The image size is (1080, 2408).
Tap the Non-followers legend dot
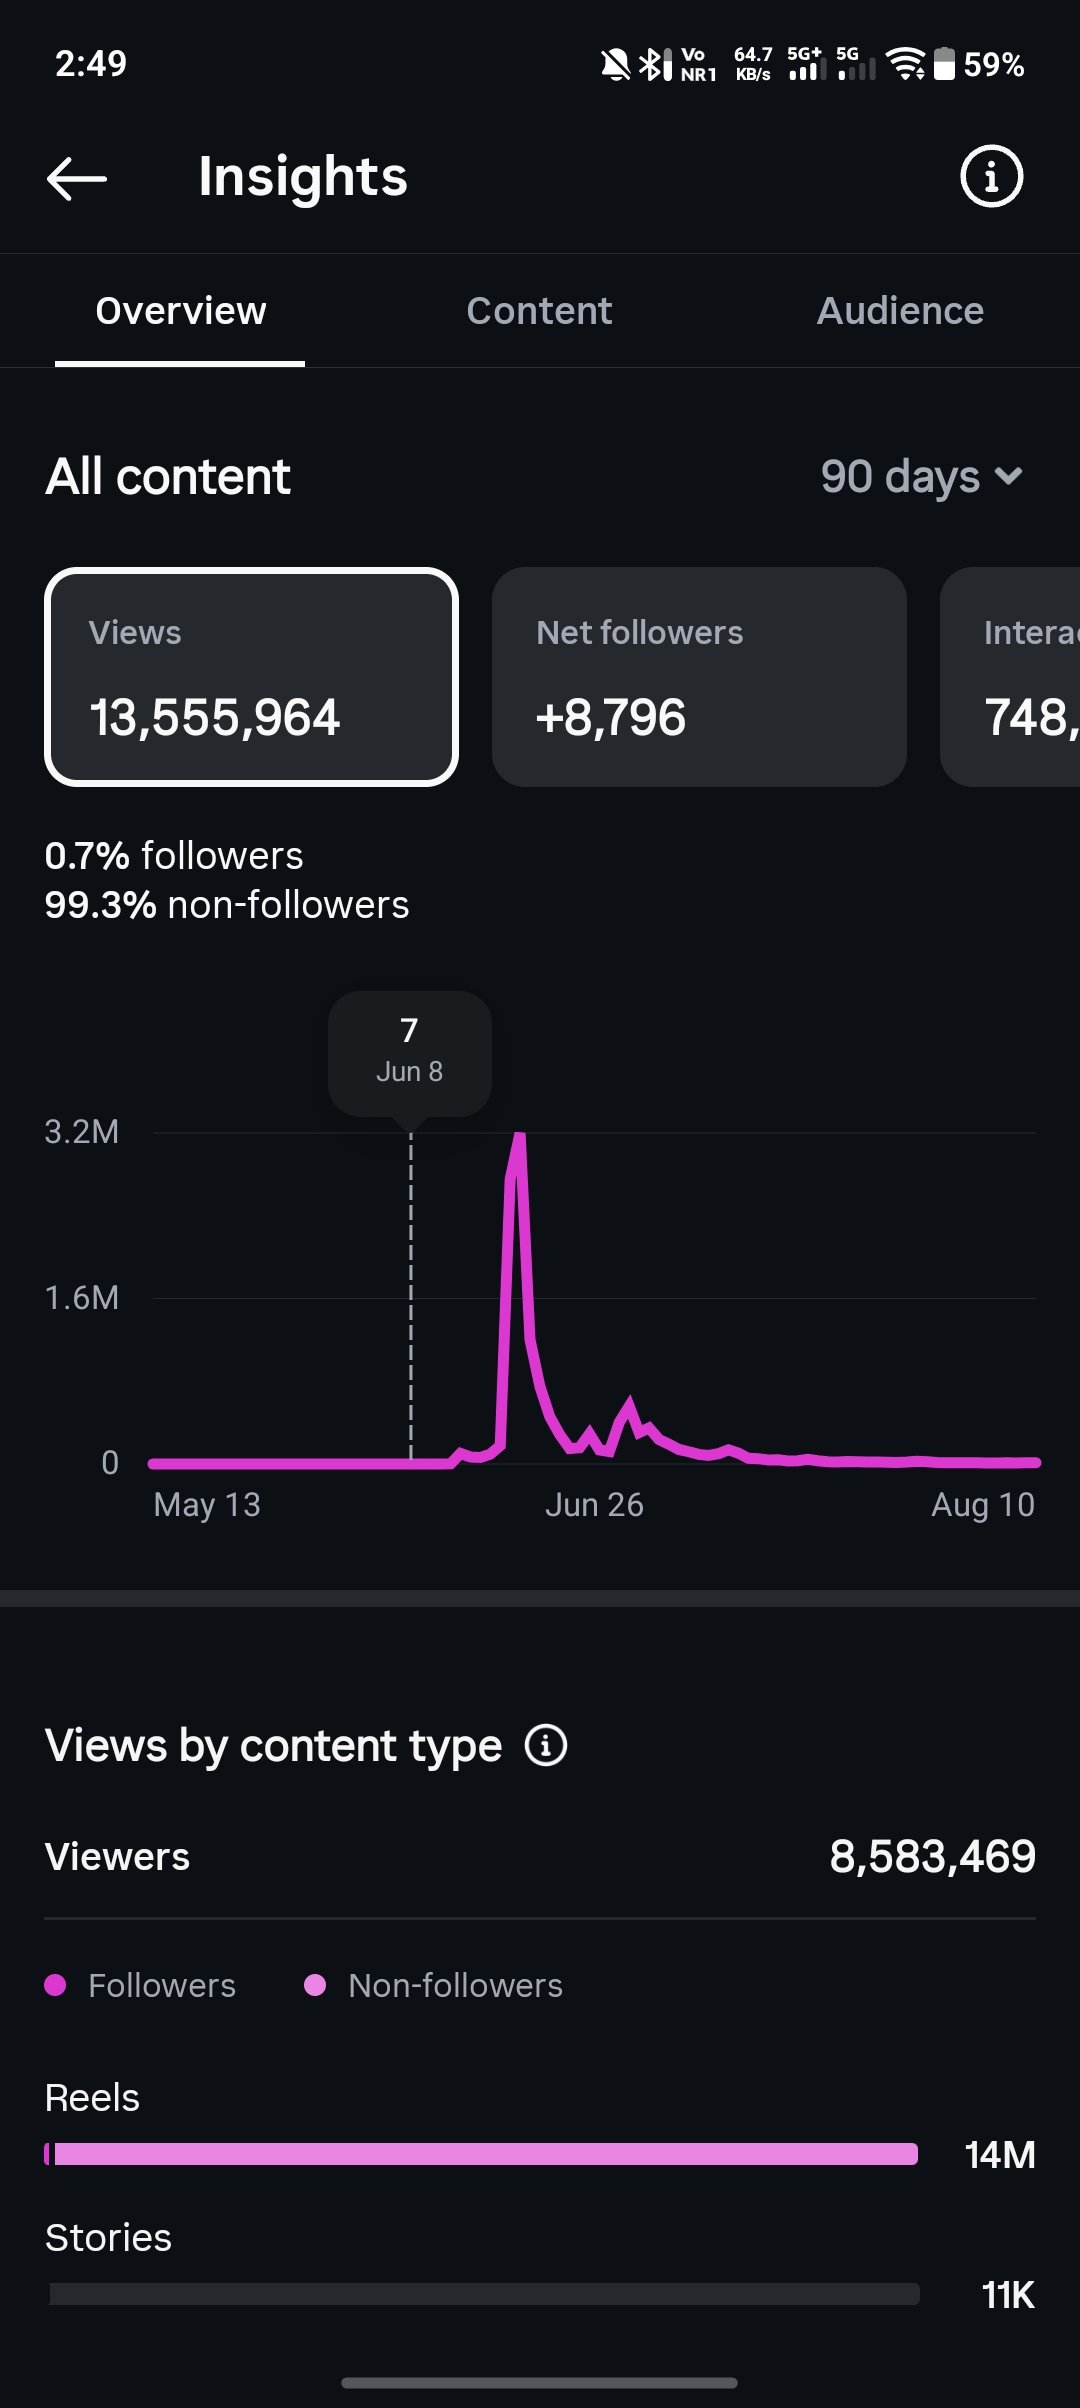click(314, 1985)
